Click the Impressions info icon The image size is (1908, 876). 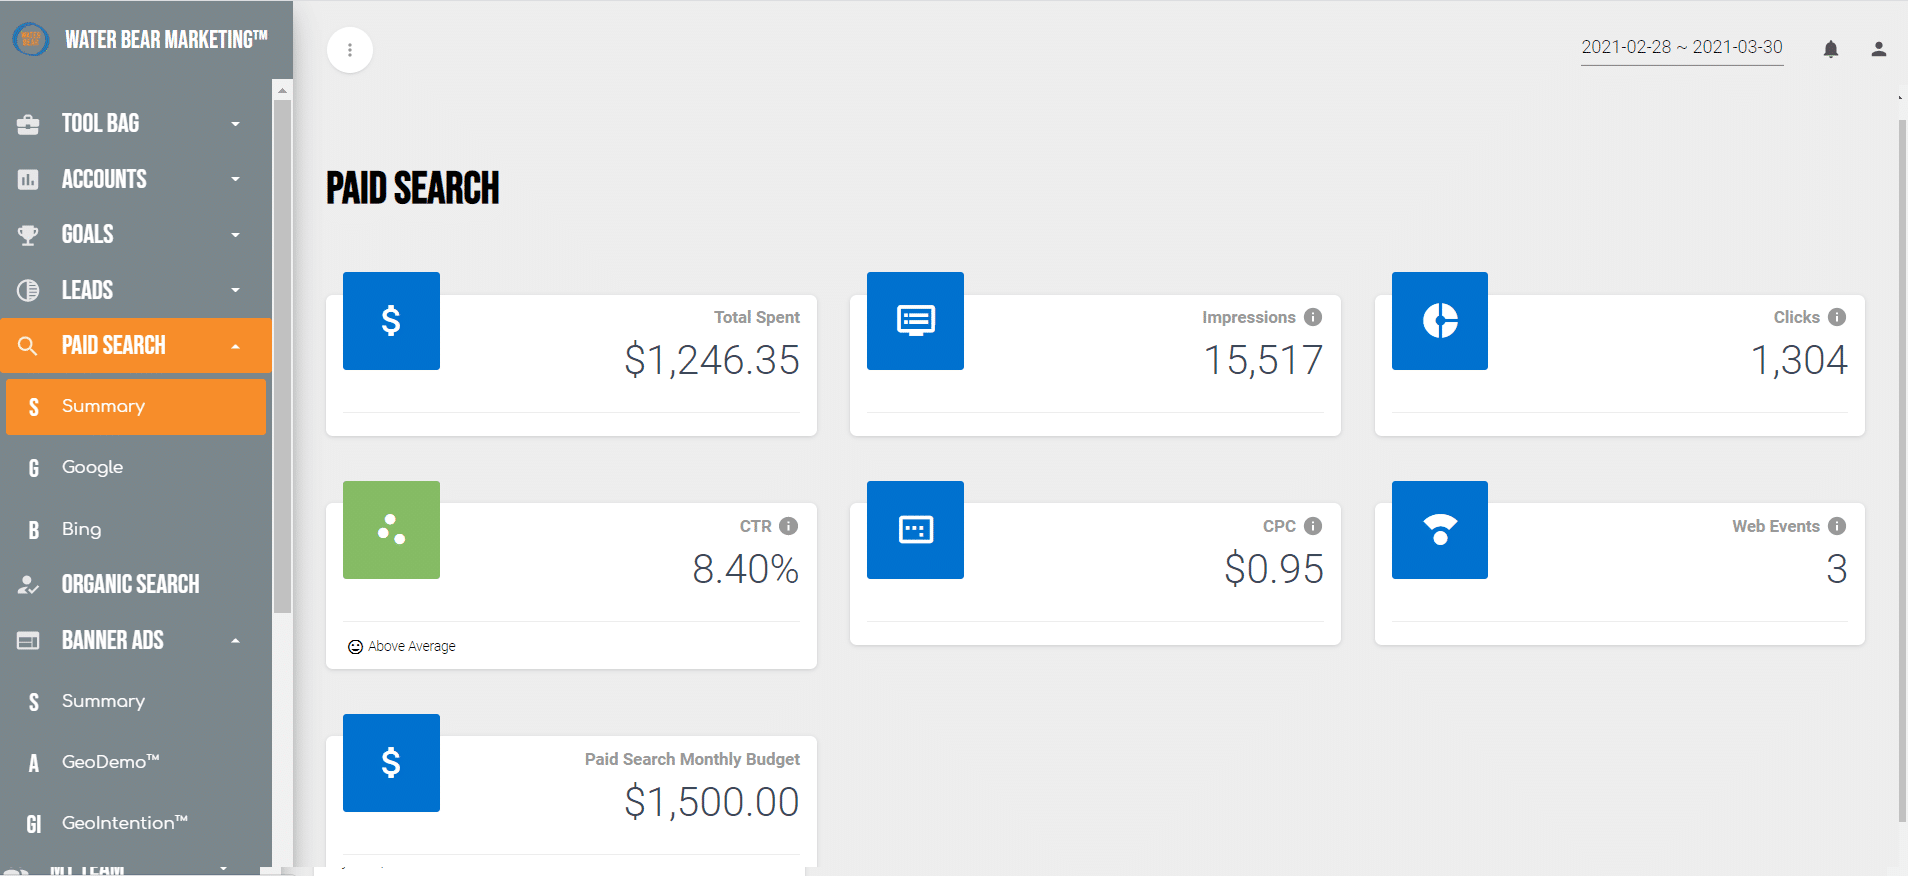[x=1313, y=317]
